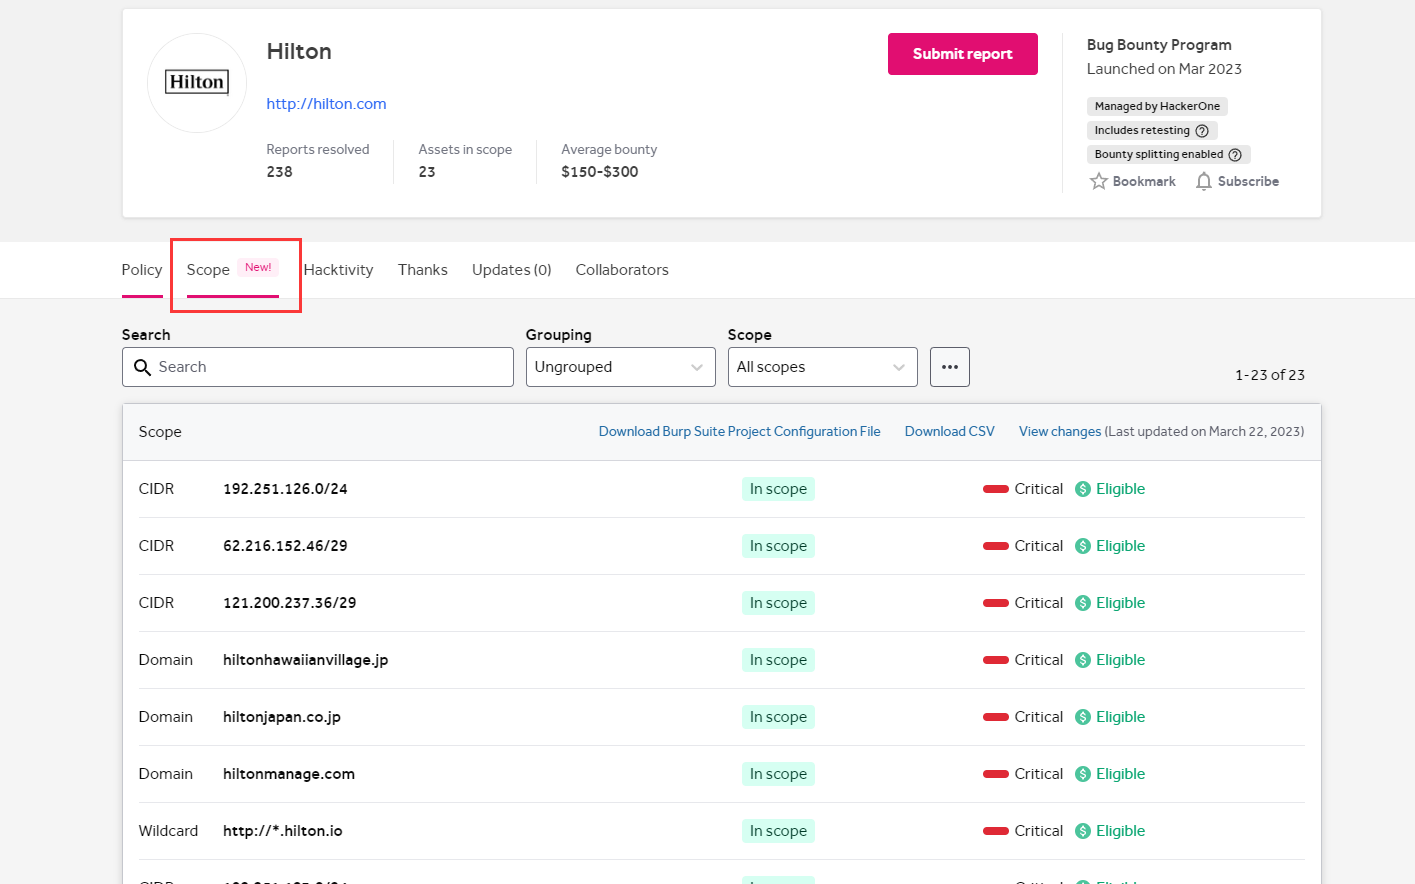Click the Critical label for 121.200.237.36/29

(1039, 603)
